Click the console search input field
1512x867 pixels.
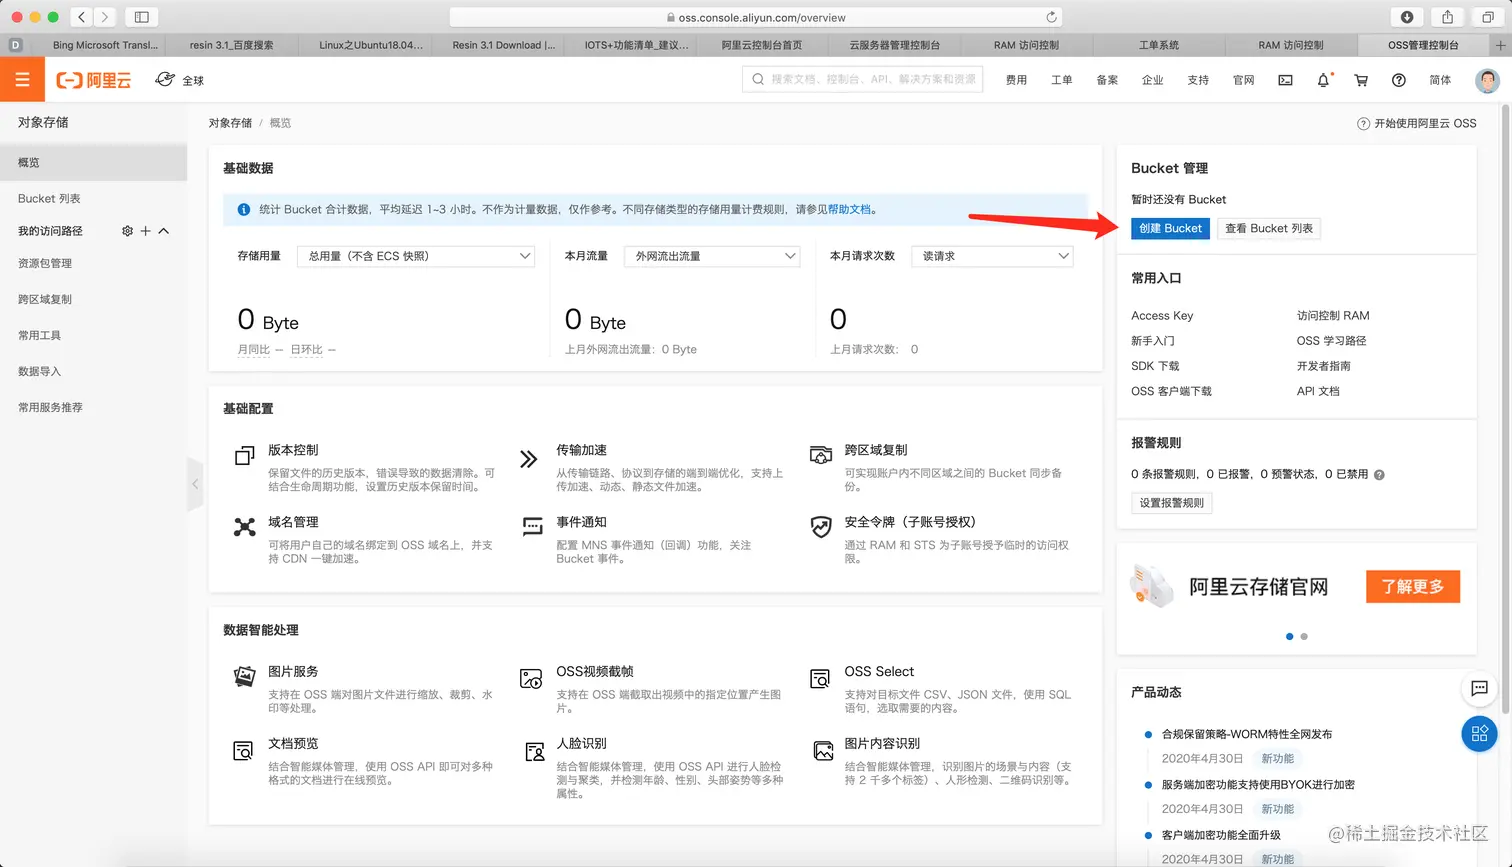pyautogui.click(x=862, y=80)
